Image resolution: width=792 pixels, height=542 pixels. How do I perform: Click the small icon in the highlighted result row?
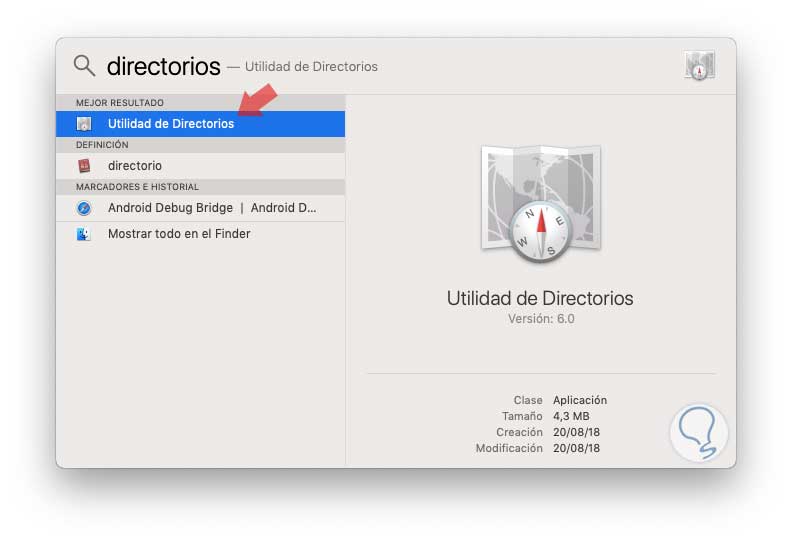pyautogui.click(x=85, y=124)
